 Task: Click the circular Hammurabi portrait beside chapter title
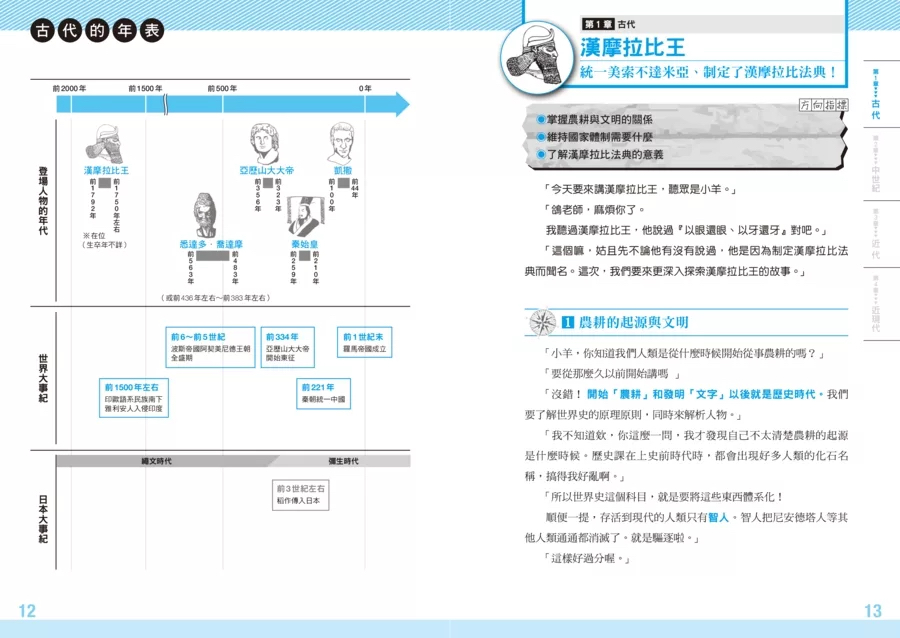(x=538, y=59)
